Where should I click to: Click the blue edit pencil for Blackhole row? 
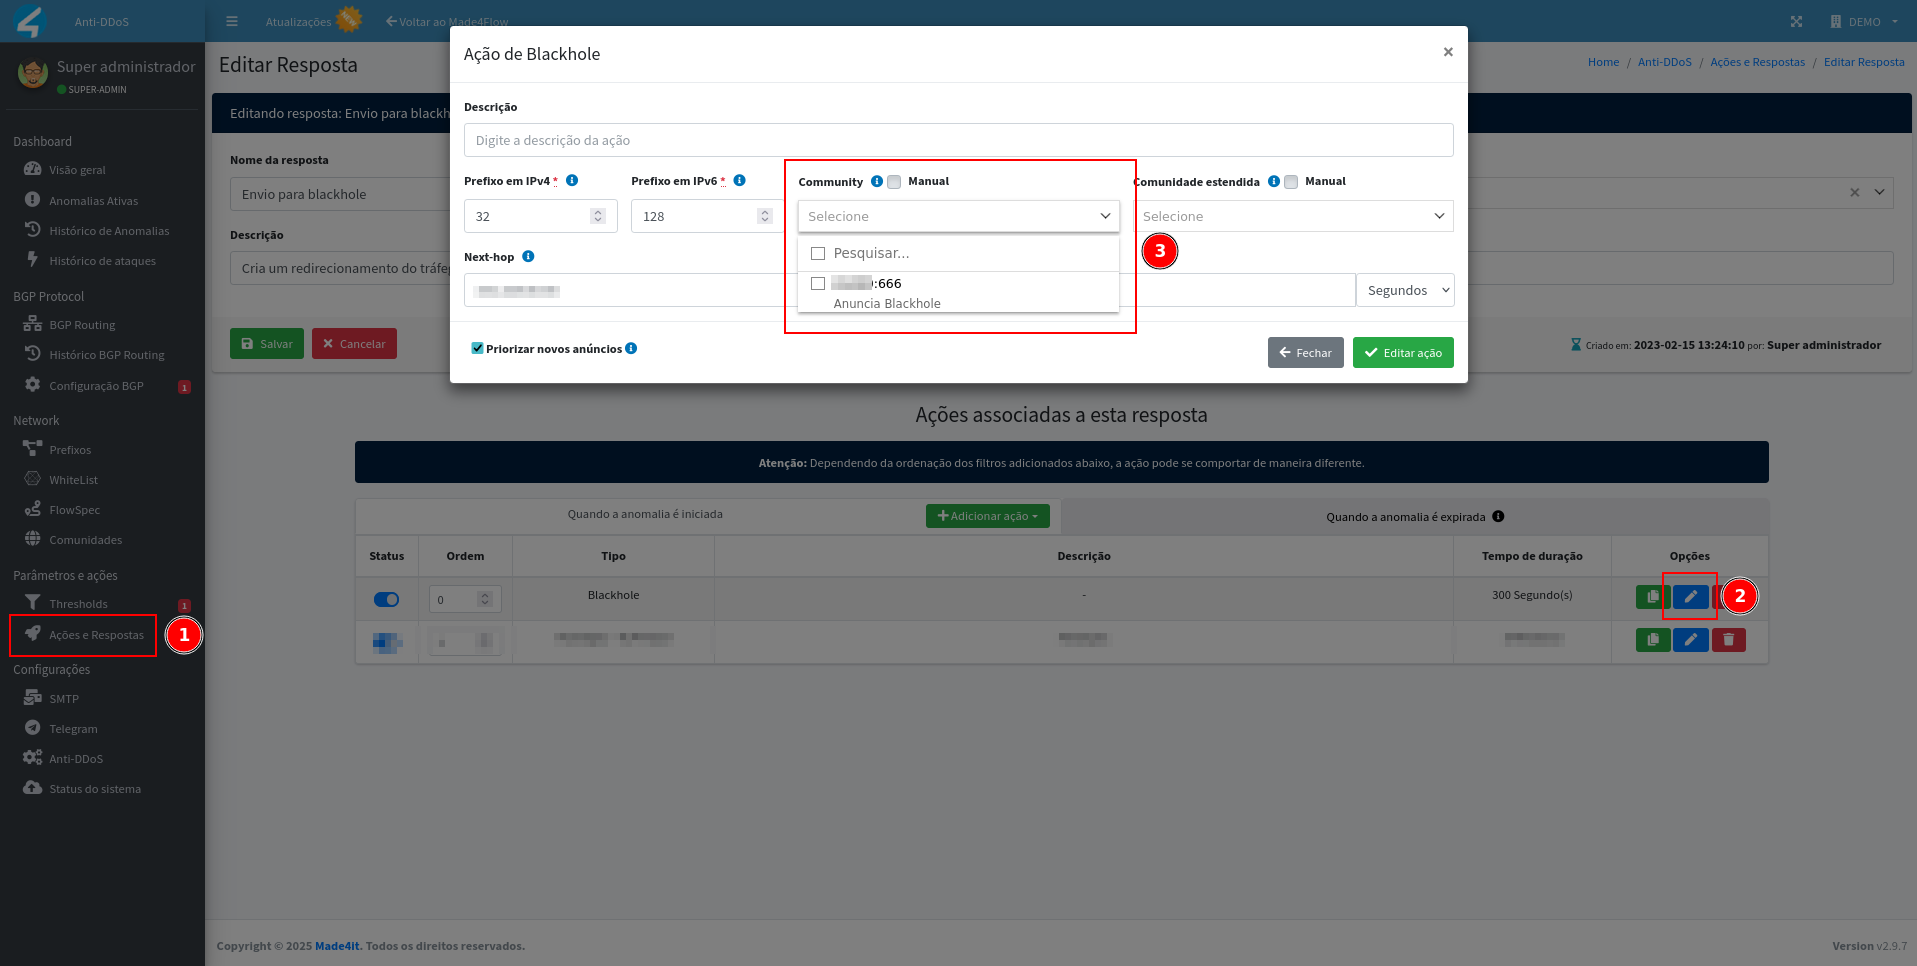point(1690,597)
